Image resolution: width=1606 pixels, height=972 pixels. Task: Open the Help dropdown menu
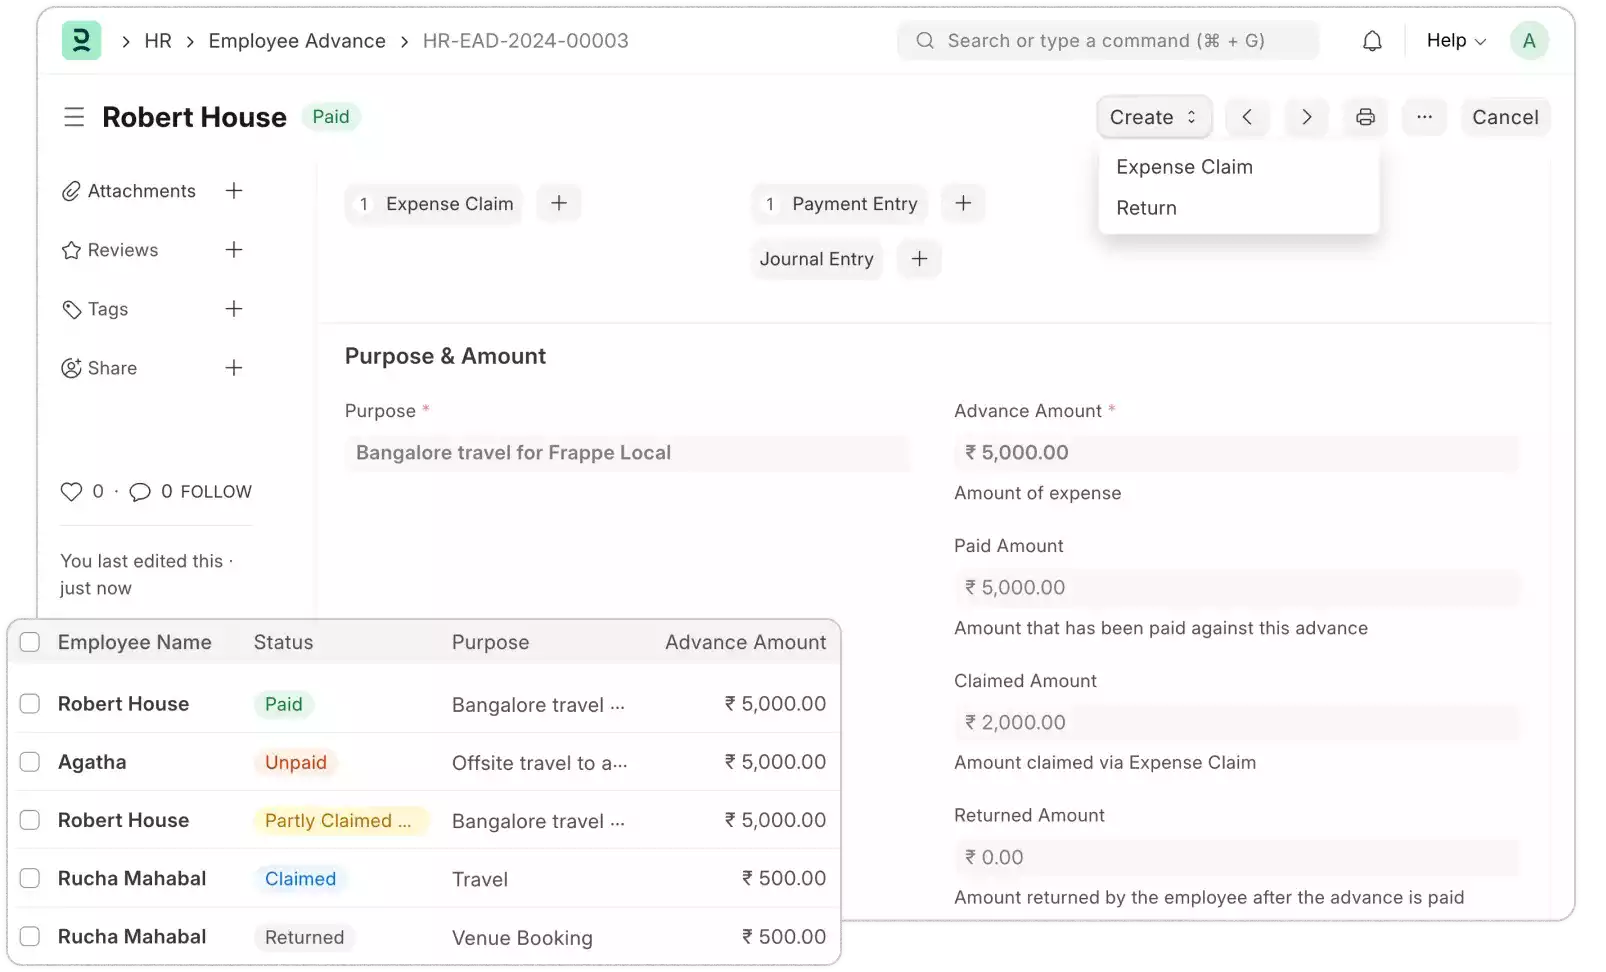1455,41
